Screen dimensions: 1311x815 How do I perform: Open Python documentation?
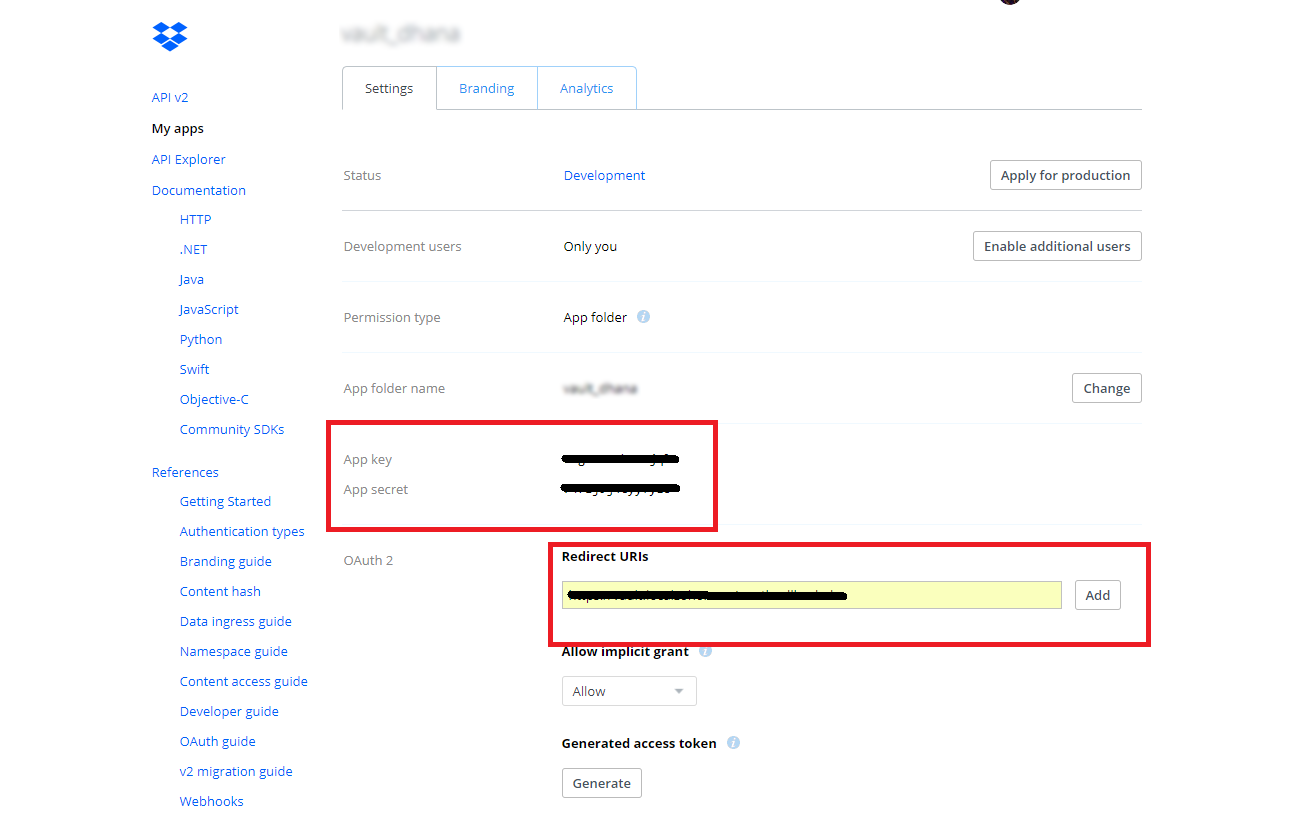pos(201,339)
